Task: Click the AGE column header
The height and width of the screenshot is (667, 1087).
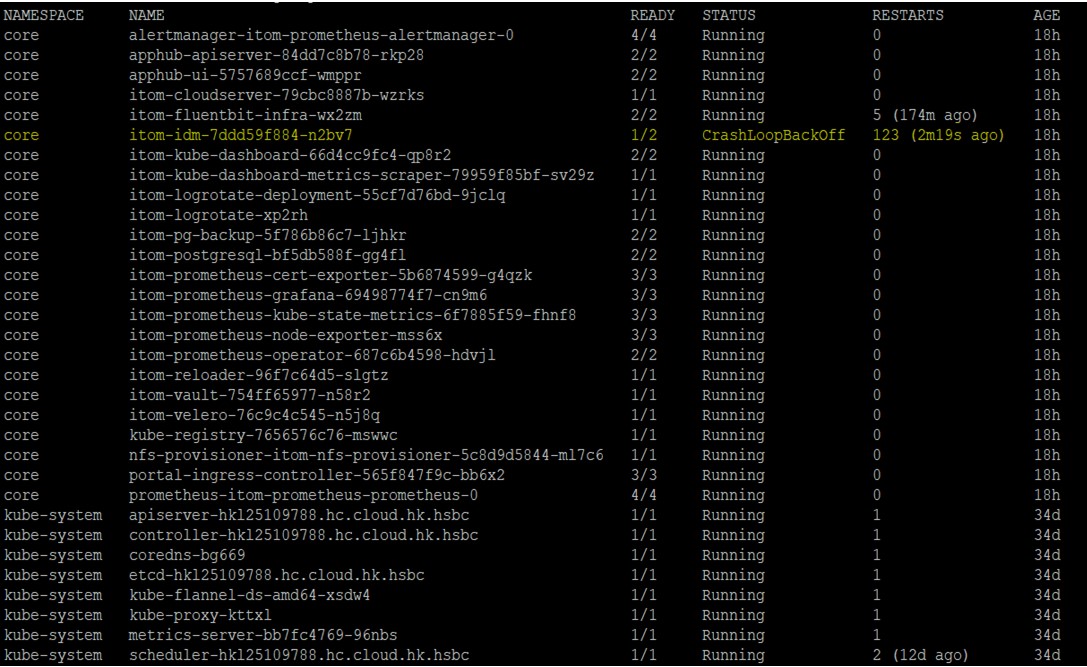Action: [x=1046, y=17]
